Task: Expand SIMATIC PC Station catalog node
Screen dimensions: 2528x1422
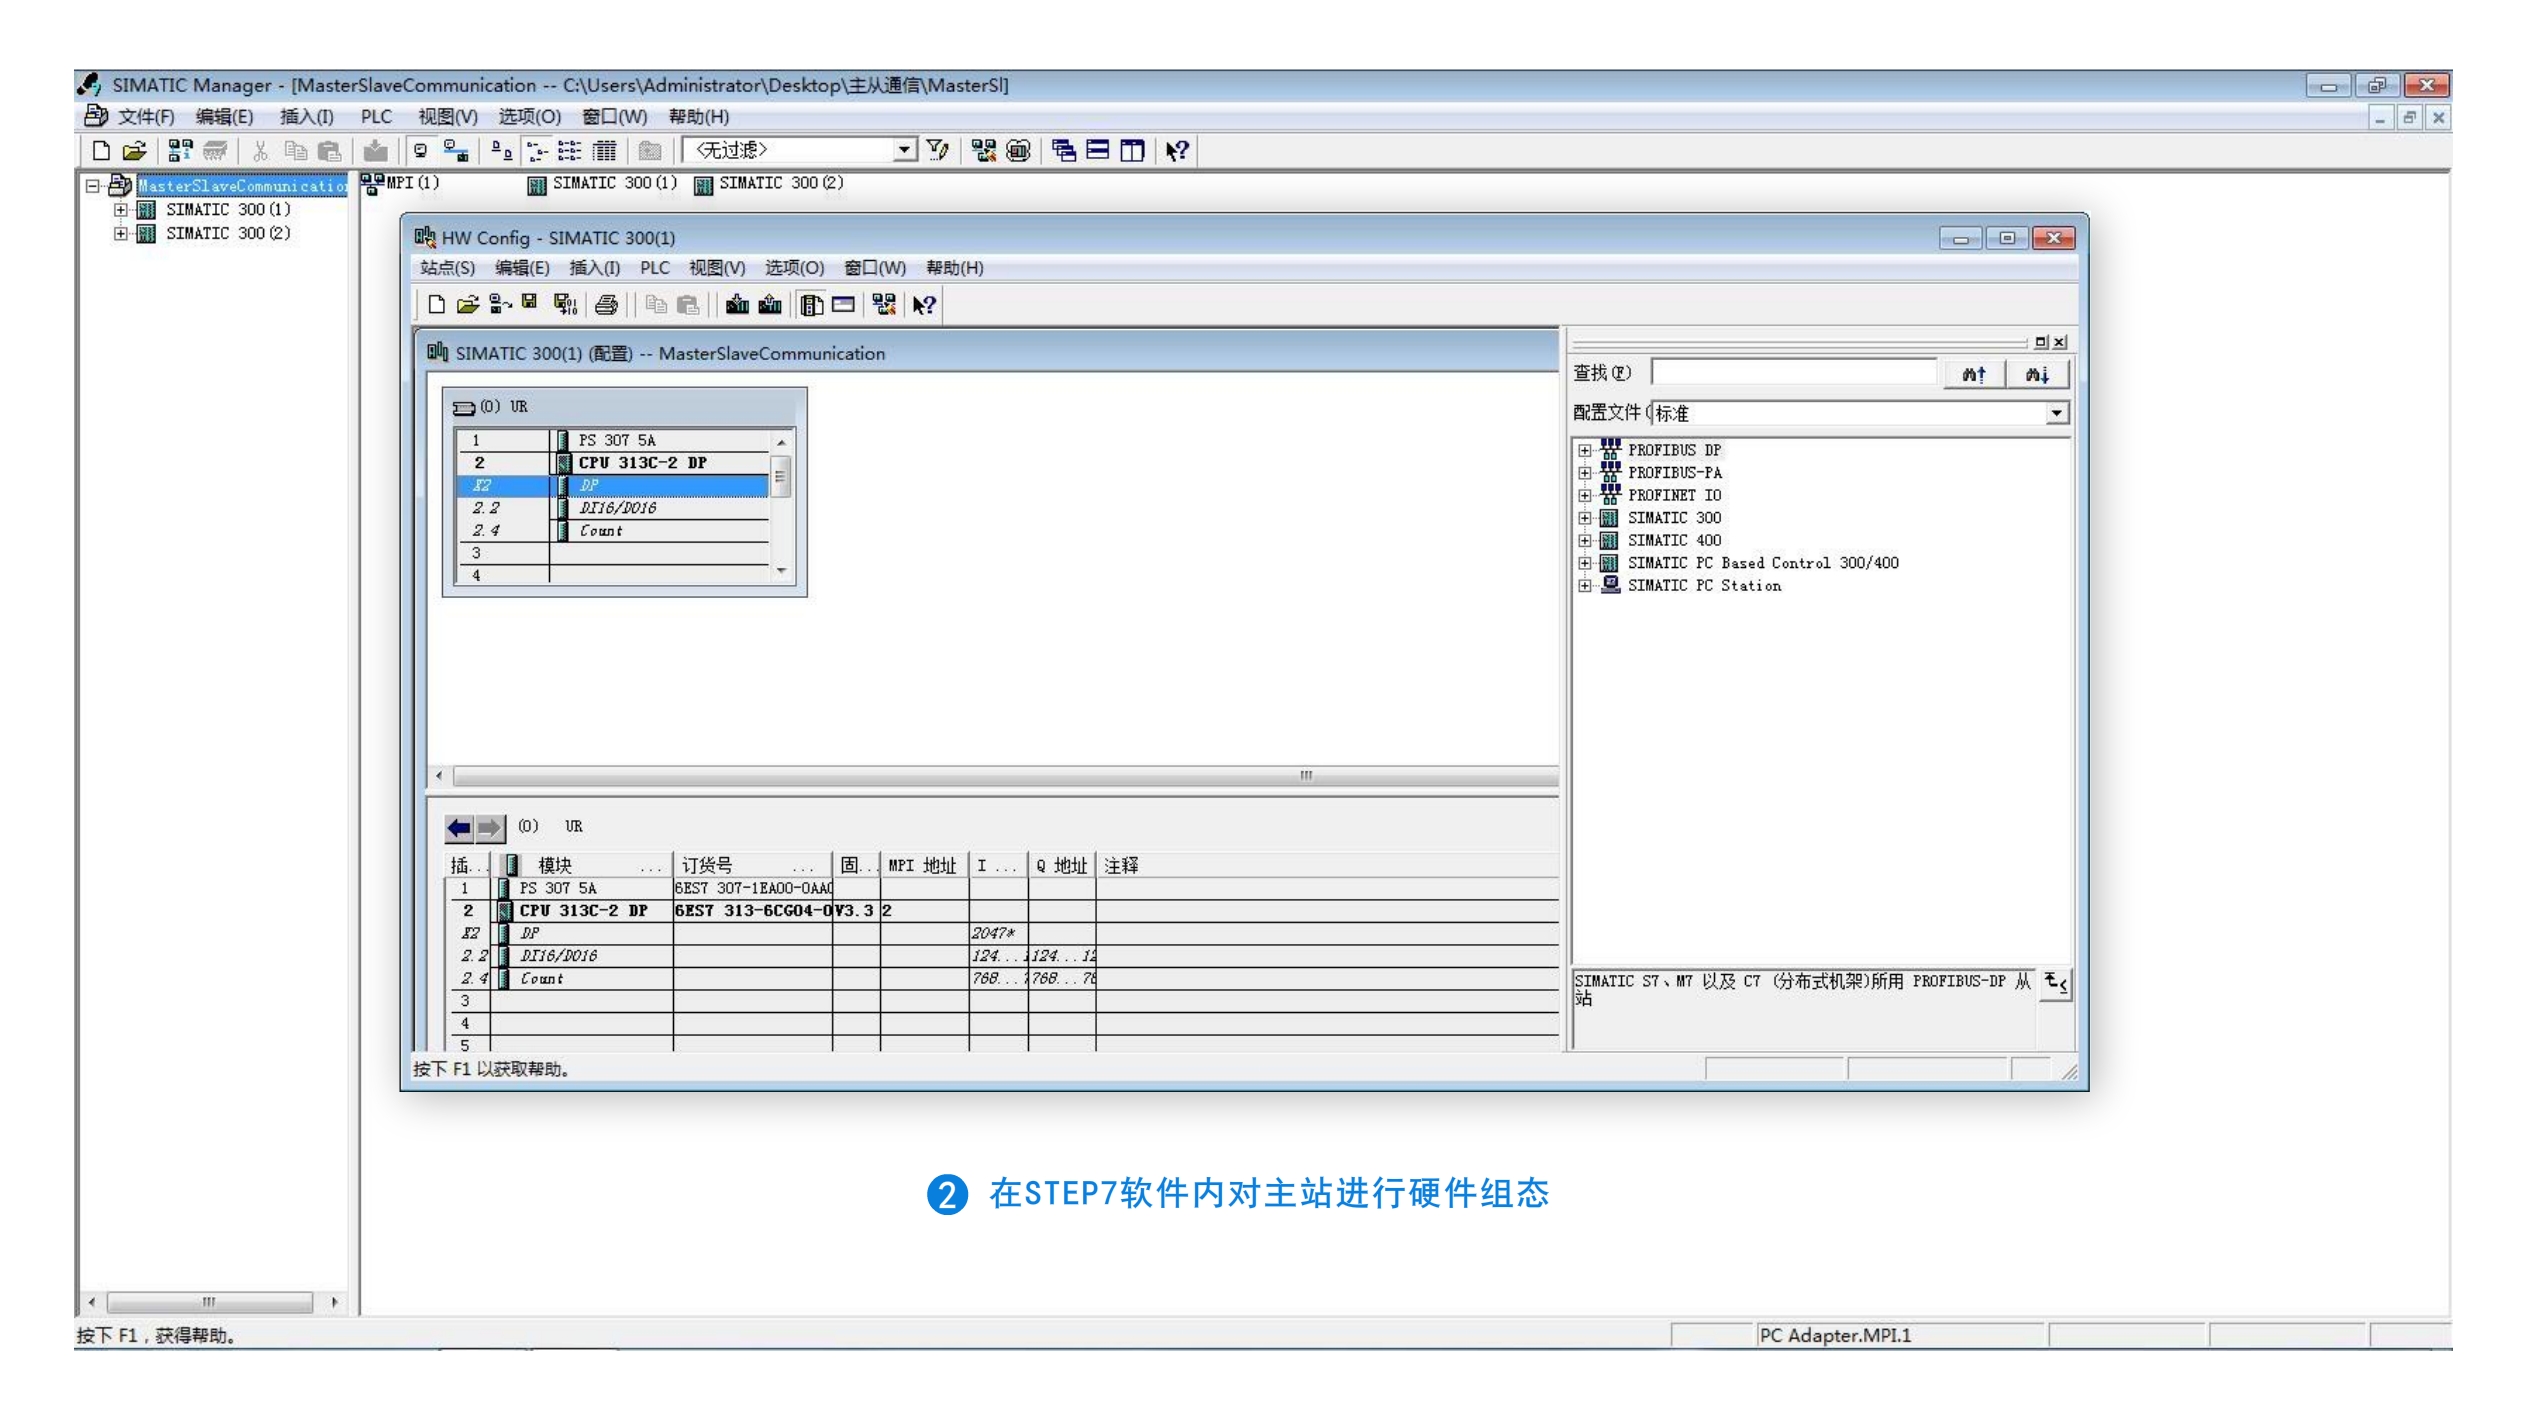Action: (1584, 586)
